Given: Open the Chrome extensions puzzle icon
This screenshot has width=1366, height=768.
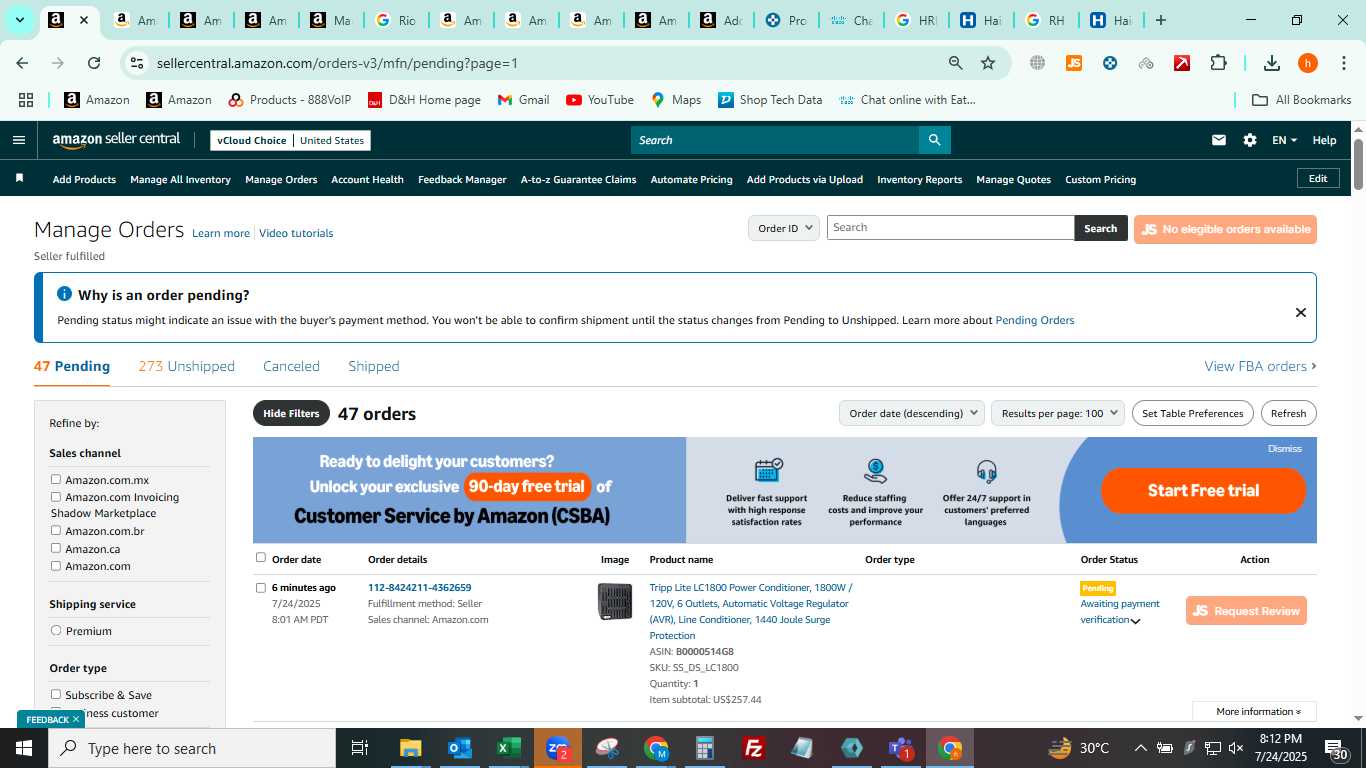Looking at the screenshot, I should point(1218,63).
